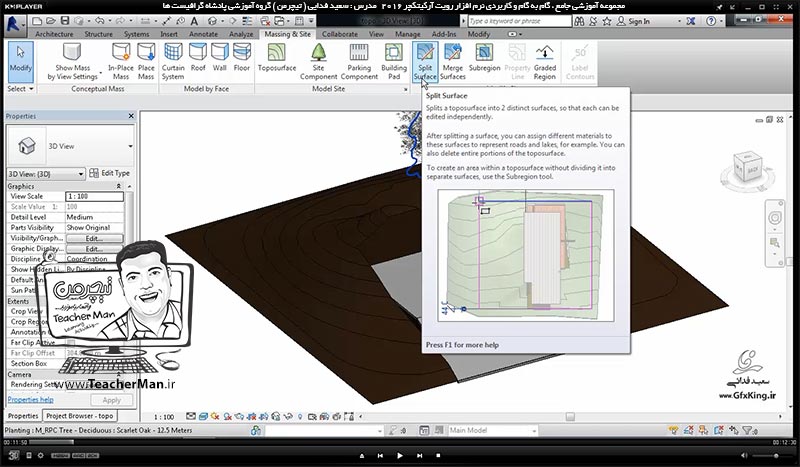The image size is (800, 467).
Task: Click the Graphic Display Options Edit button
Action: pyautogui.click(x=94, y=249)
